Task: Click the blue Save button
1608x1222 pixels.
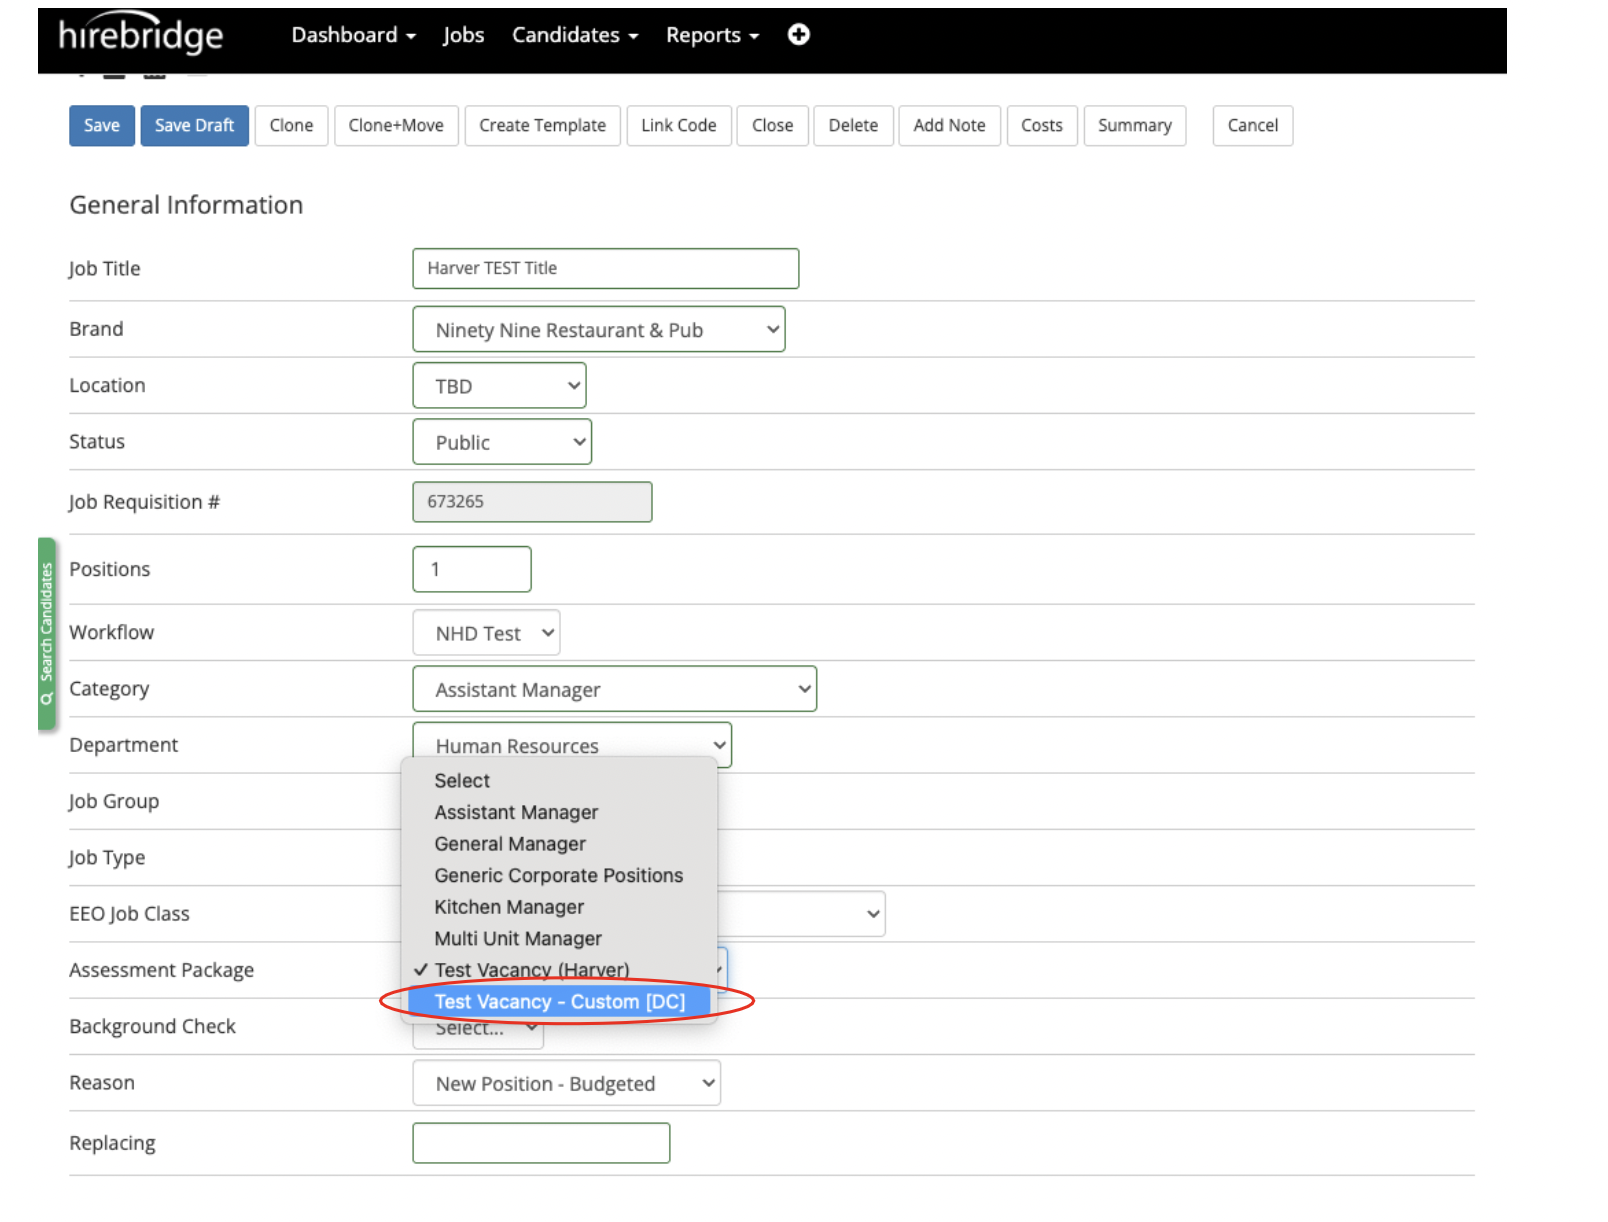Action: (x=102, y=126)
